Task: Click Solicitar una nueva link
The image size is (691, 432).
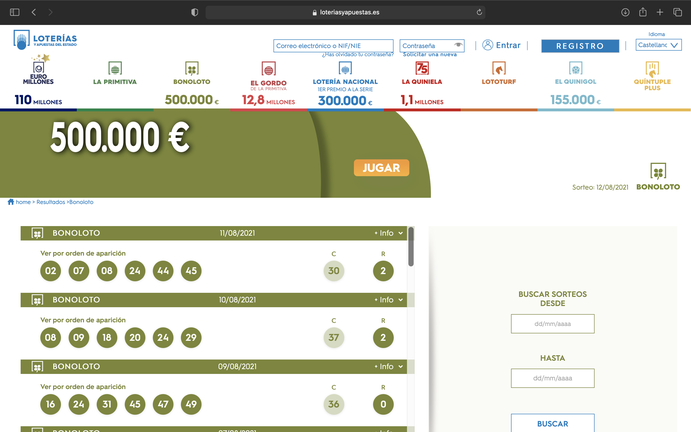Action: (x=430, y=54)
